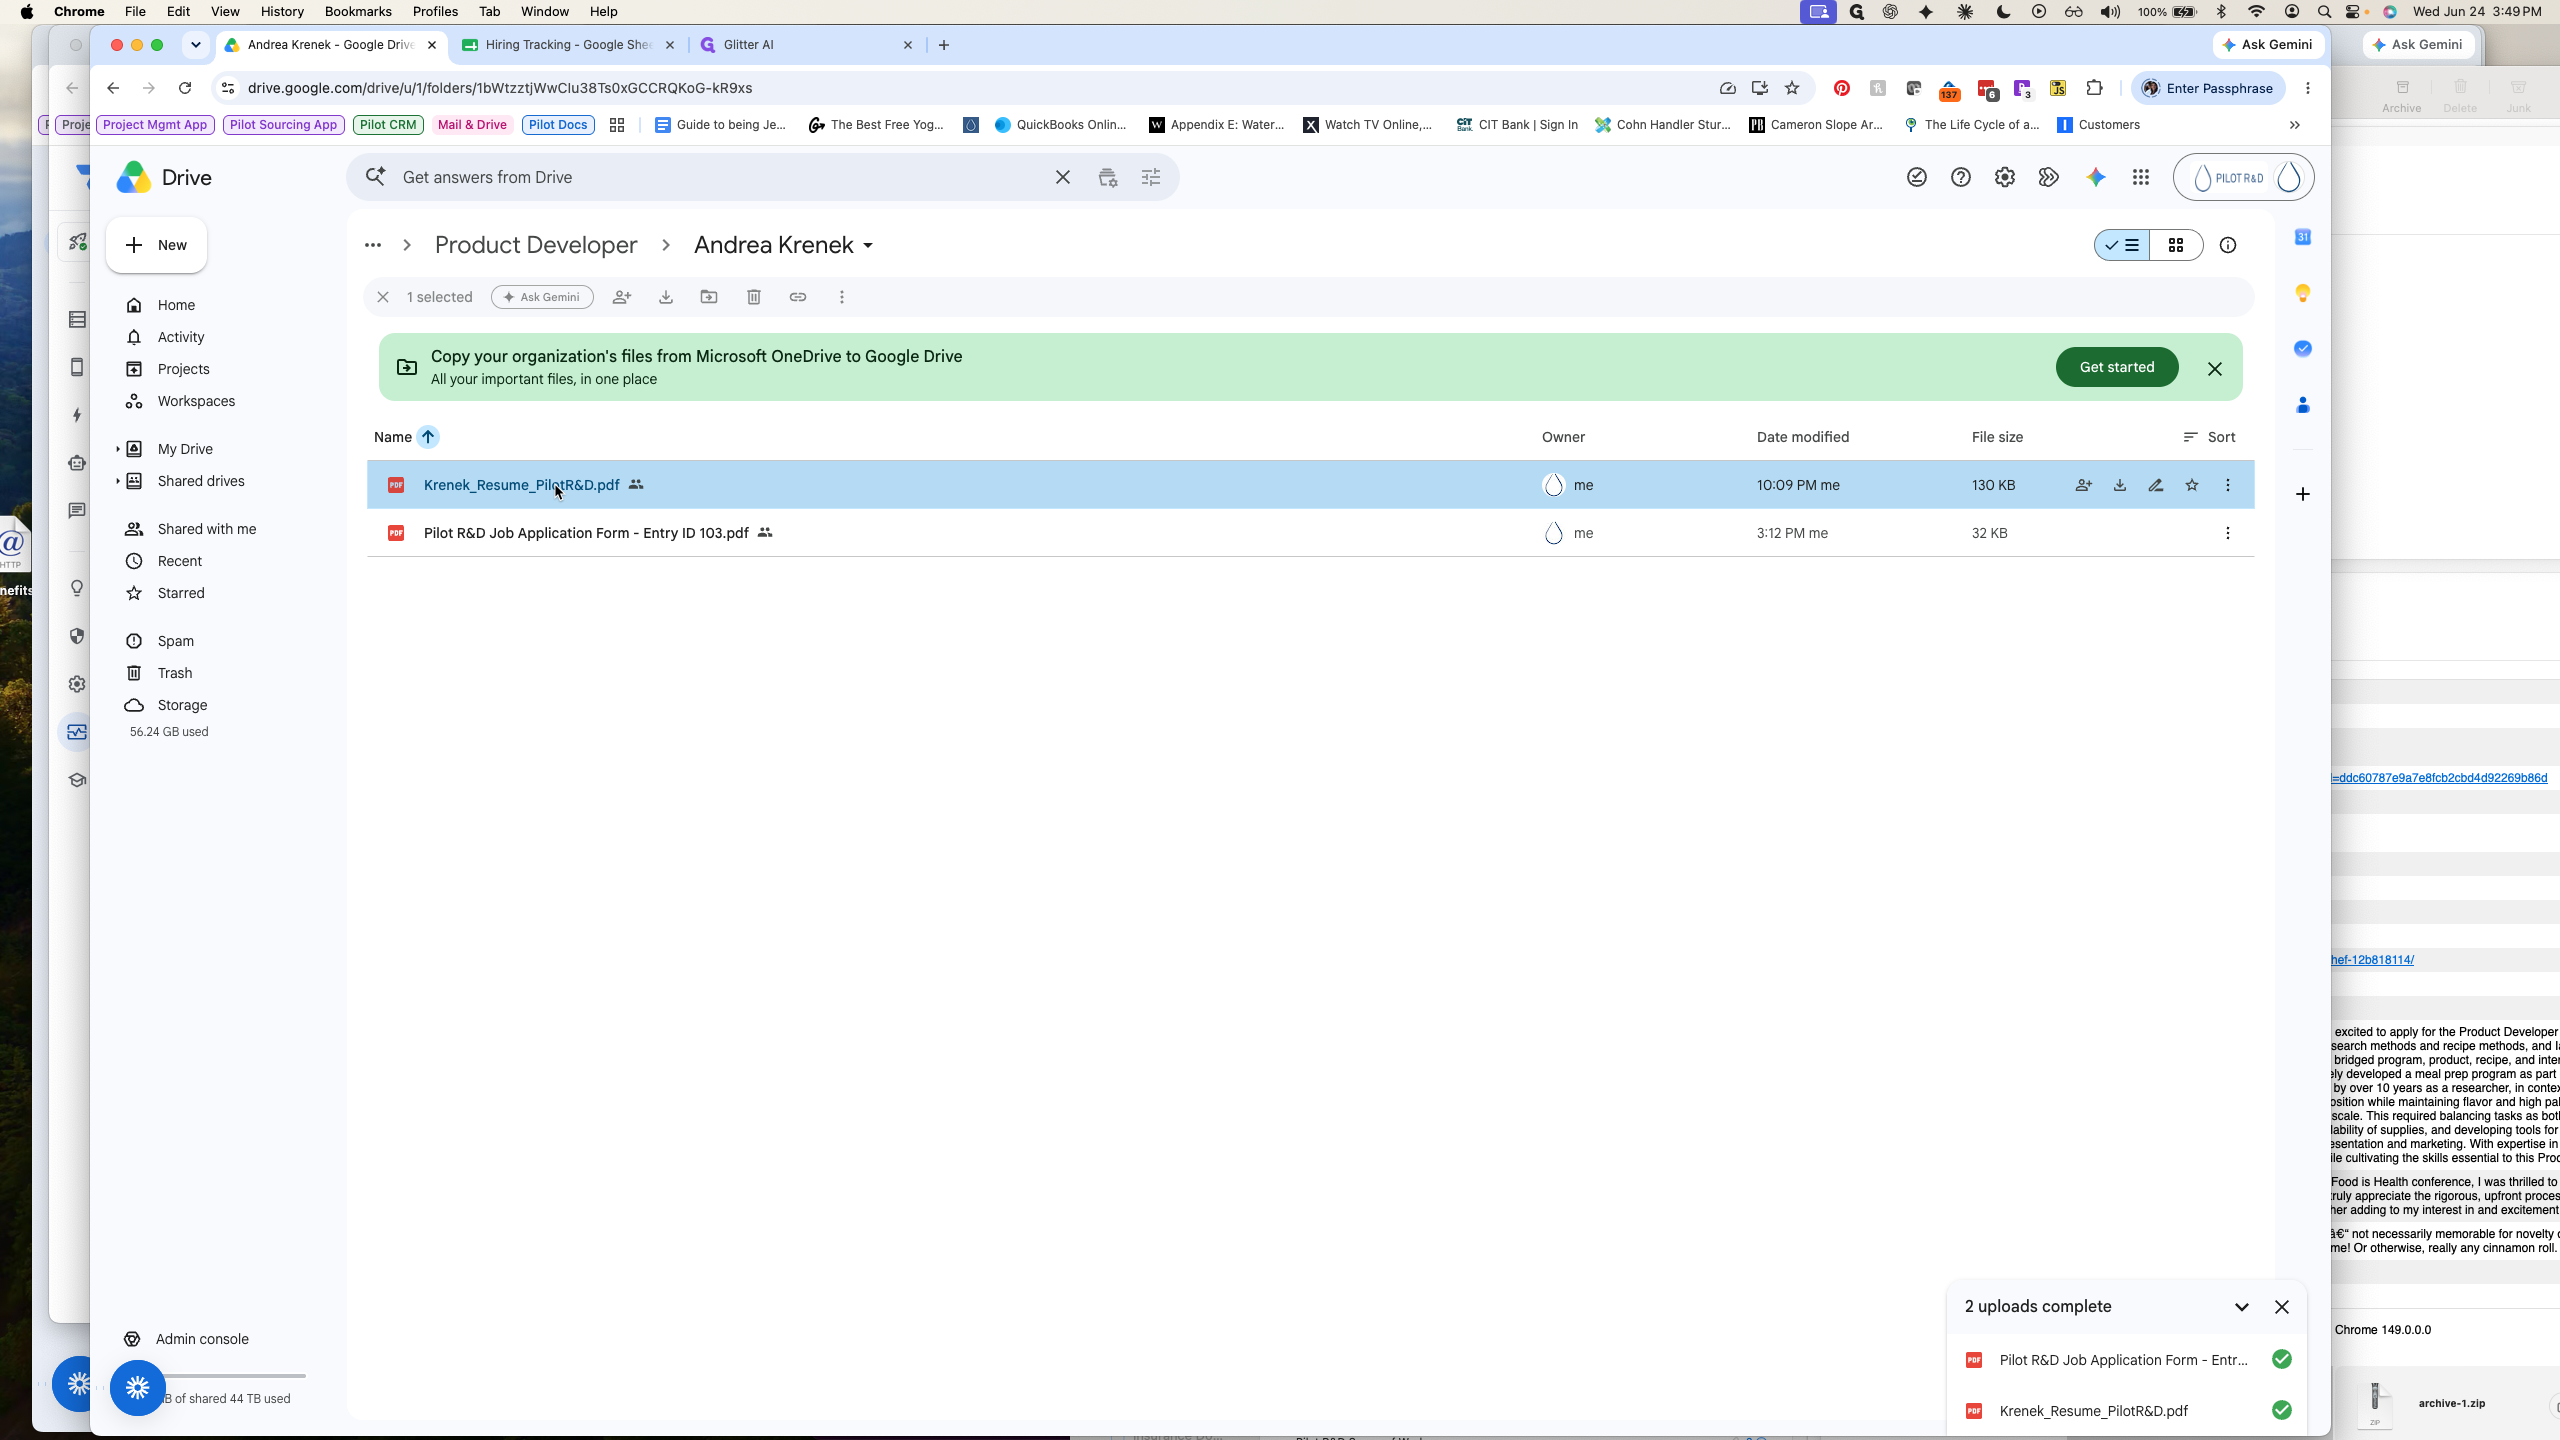The height and width of the screenshot is (1440, 2560).
Task: Open more options for Job Application Form row
Action: click(x=2228, y=533)
